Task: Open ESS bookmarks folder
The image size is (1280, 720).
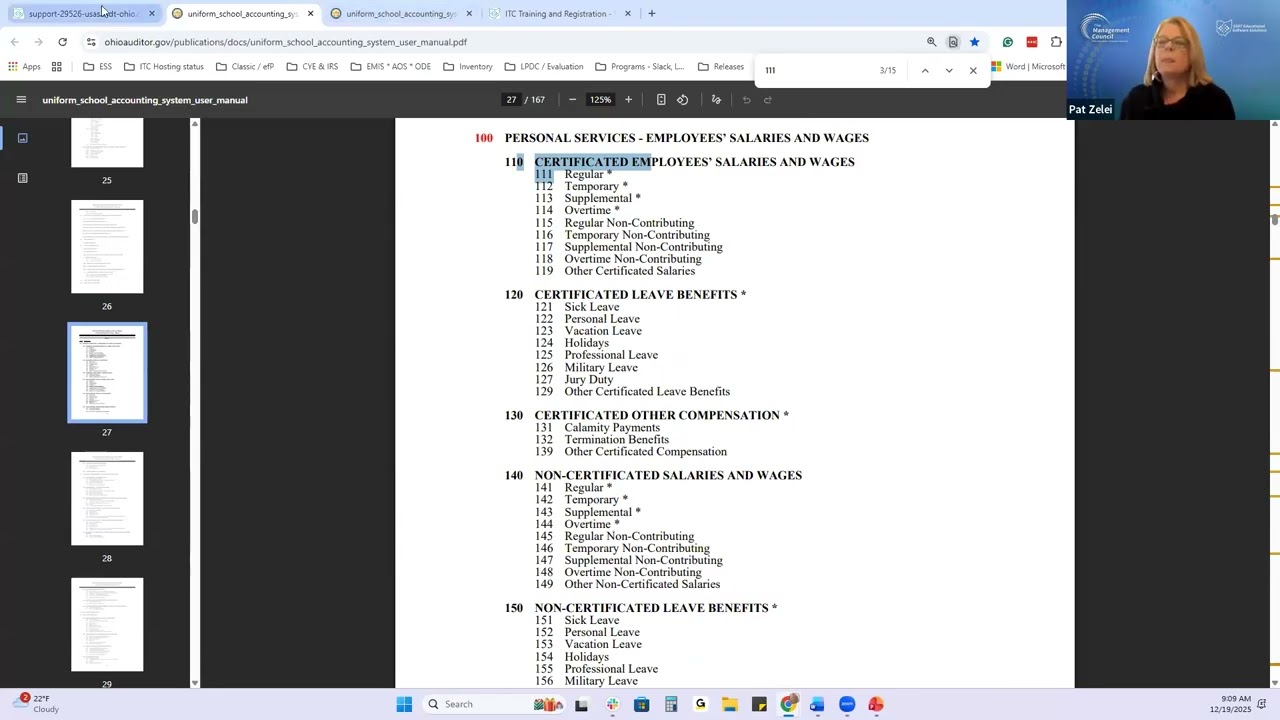Action: [x=98, y=67]
